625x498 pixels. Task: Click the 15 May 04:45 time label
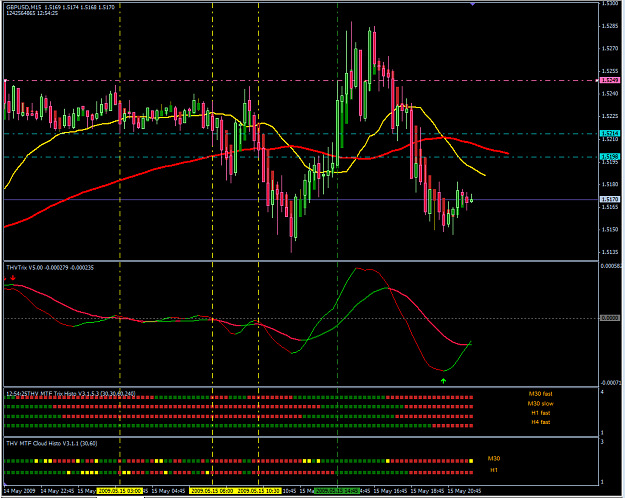coord(168,491)
